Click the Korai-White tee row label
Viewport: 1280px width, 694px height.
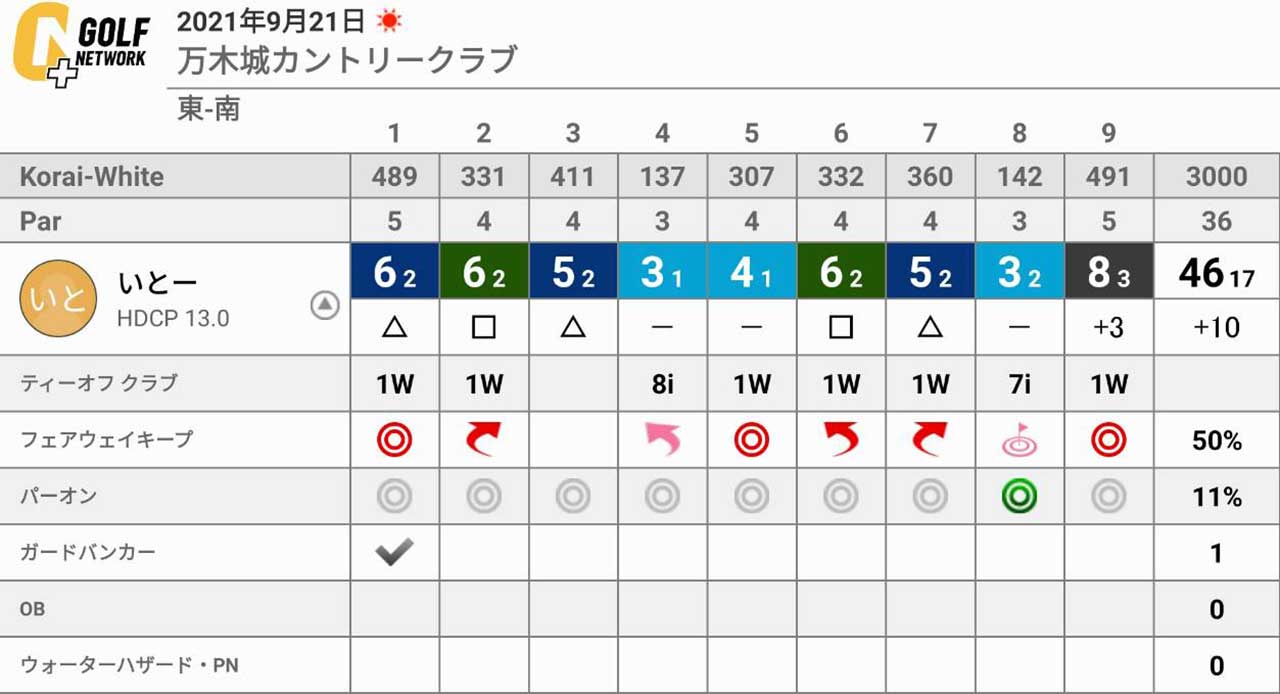click(92, 177)
